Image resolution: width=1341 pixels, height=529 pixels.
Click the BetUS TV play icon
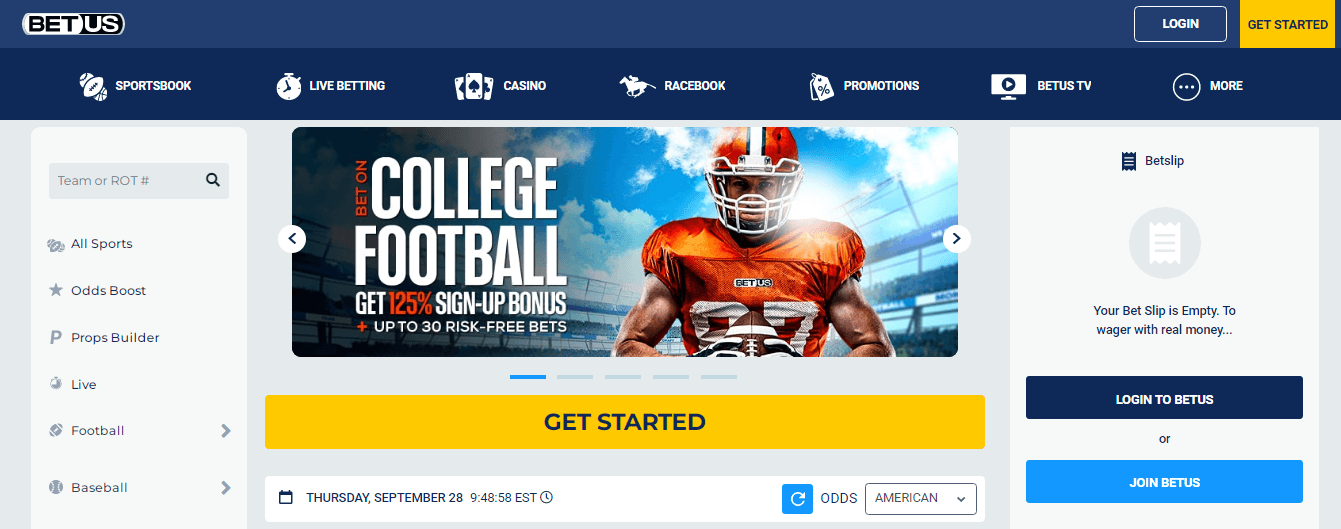[1009, 86]
